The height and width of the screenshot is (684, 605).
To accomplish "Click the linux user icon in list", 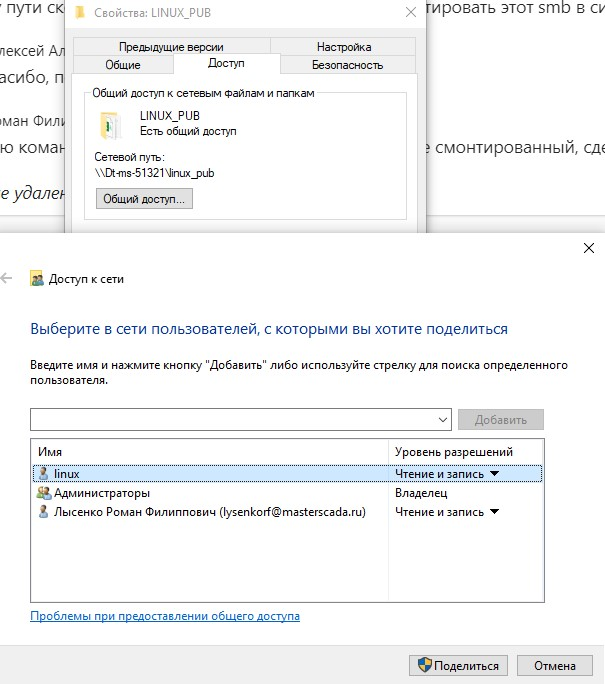I will 42,473.
